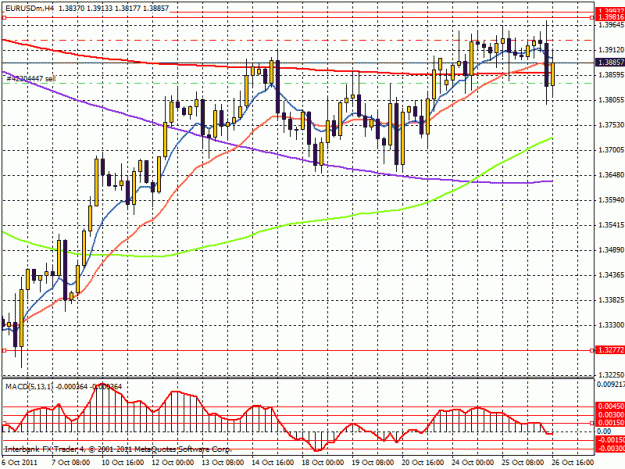
Task: Click the 24 Oct 00:00 time label
Action: click(473, 462)
